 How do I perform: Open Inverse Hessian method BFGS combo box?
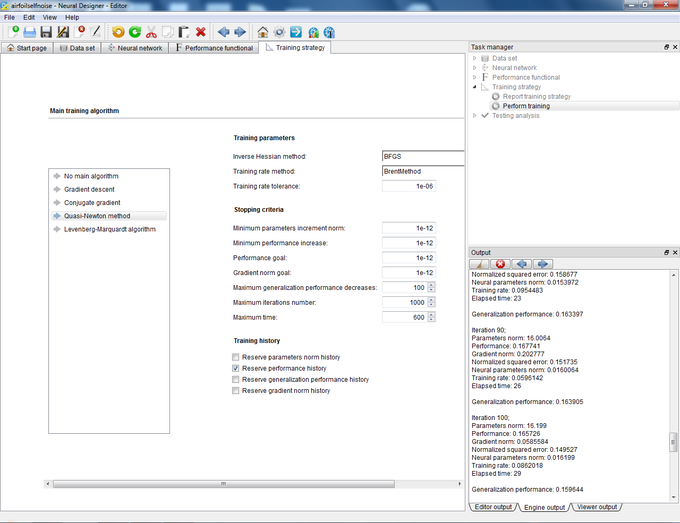423,157
